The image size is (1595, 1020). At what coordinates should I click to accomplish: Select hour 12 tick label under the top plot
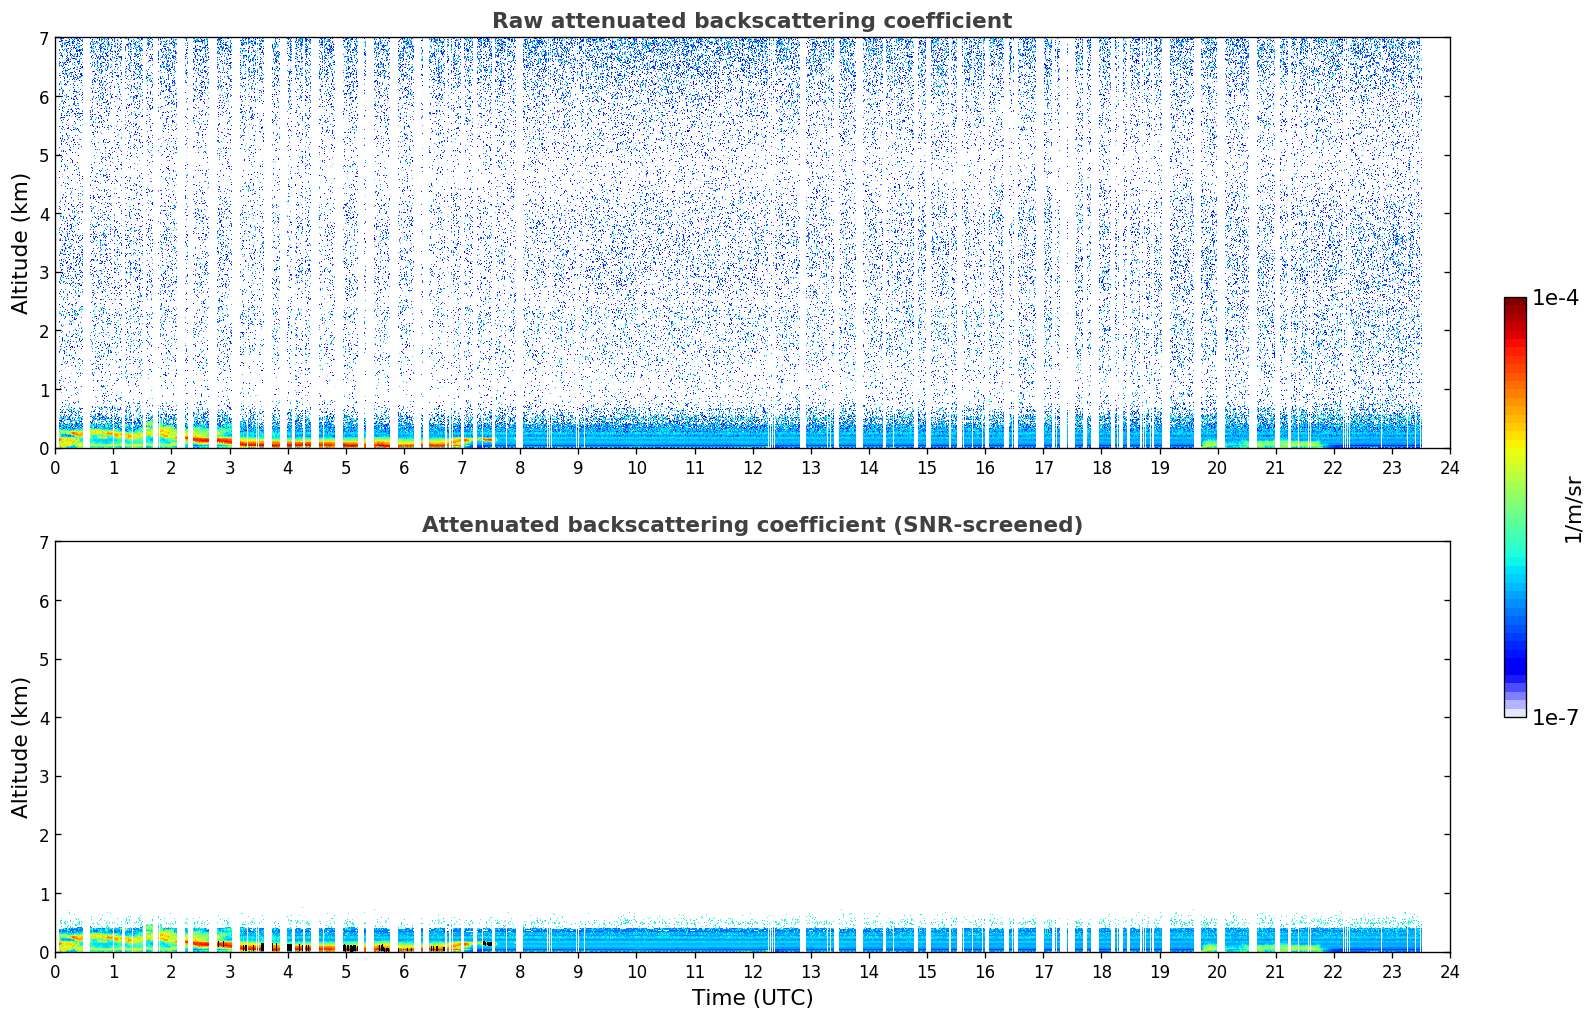coord(752,467)
